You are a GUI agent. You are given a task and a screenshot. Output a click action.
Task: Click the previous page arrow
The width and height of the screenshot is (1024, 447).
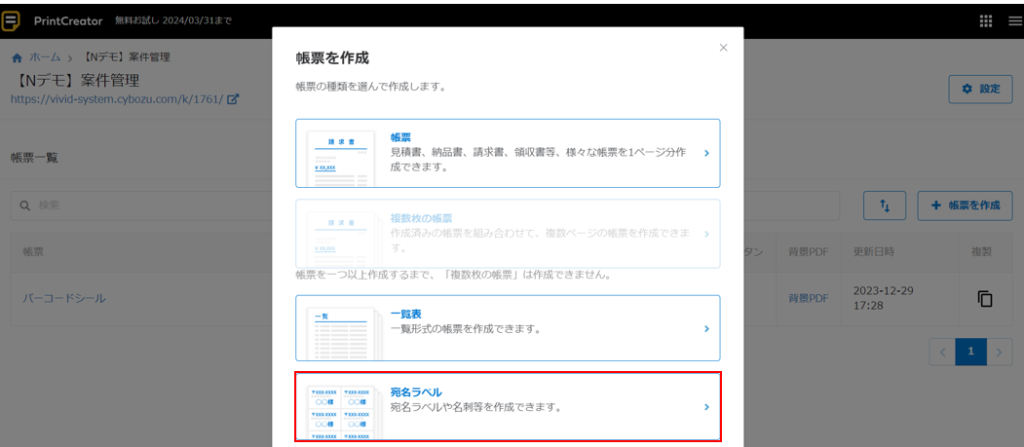[942, 352]
